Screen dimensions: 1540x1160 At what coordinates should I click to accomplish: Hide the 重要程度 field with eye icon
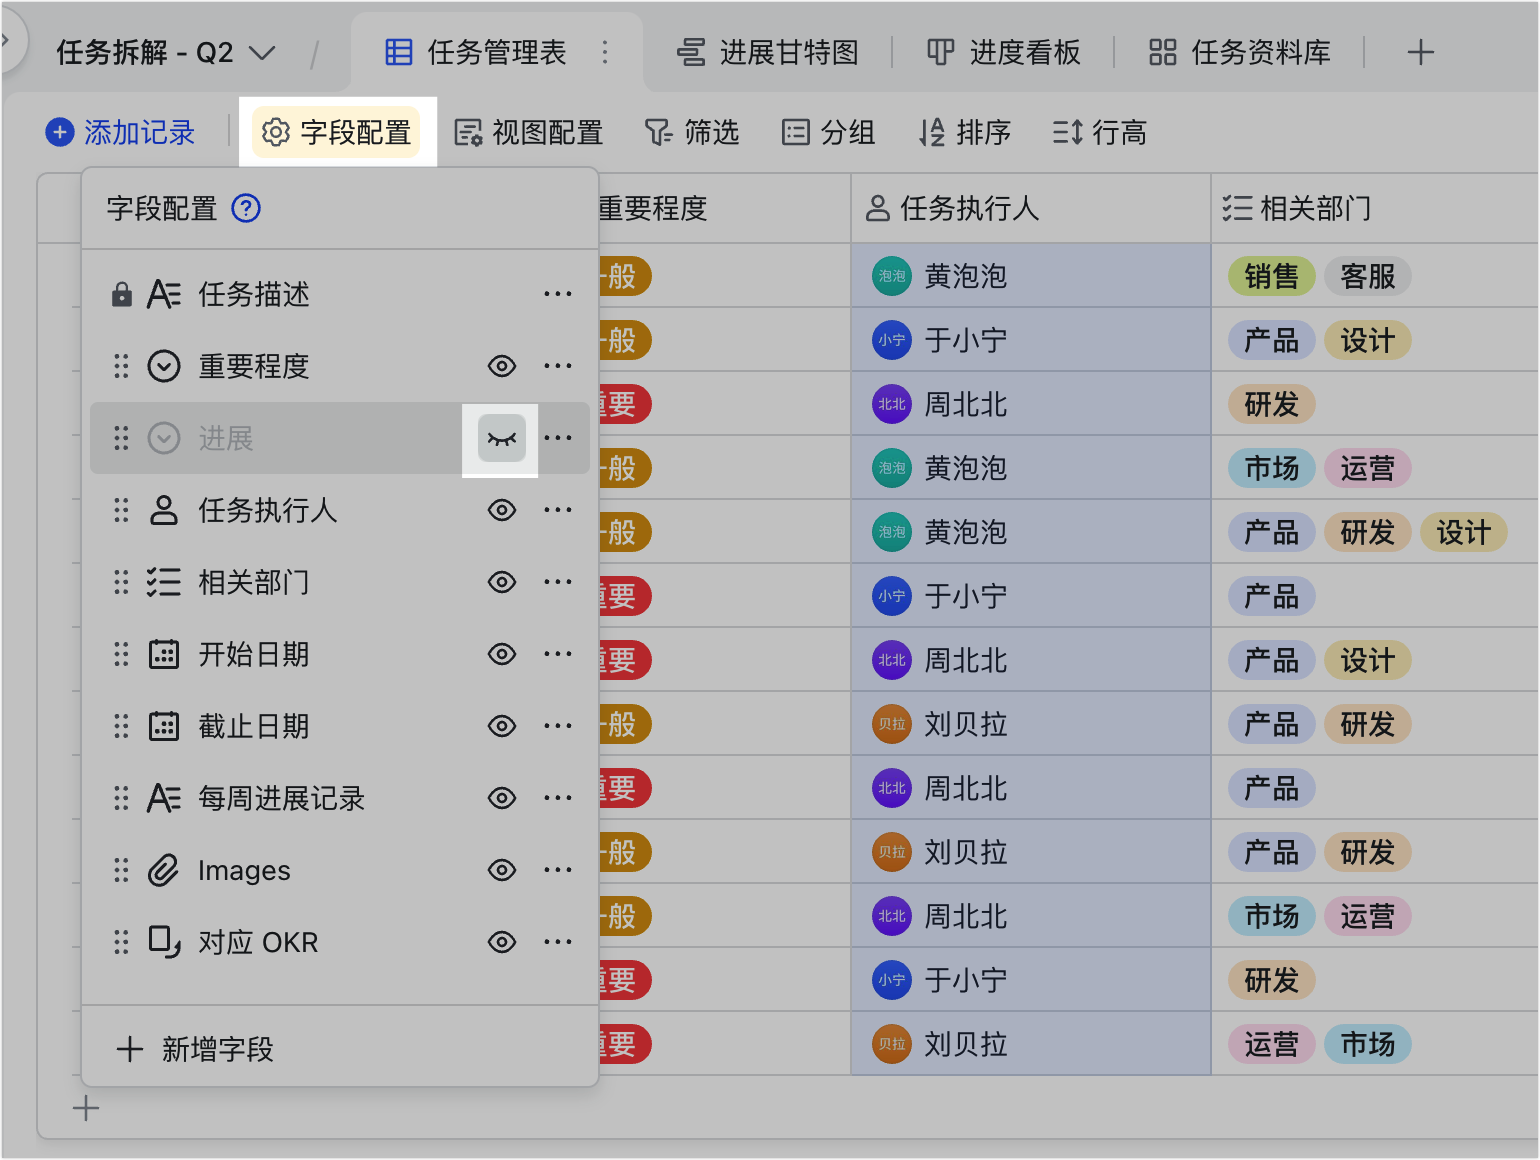click(x=502, y=366)
